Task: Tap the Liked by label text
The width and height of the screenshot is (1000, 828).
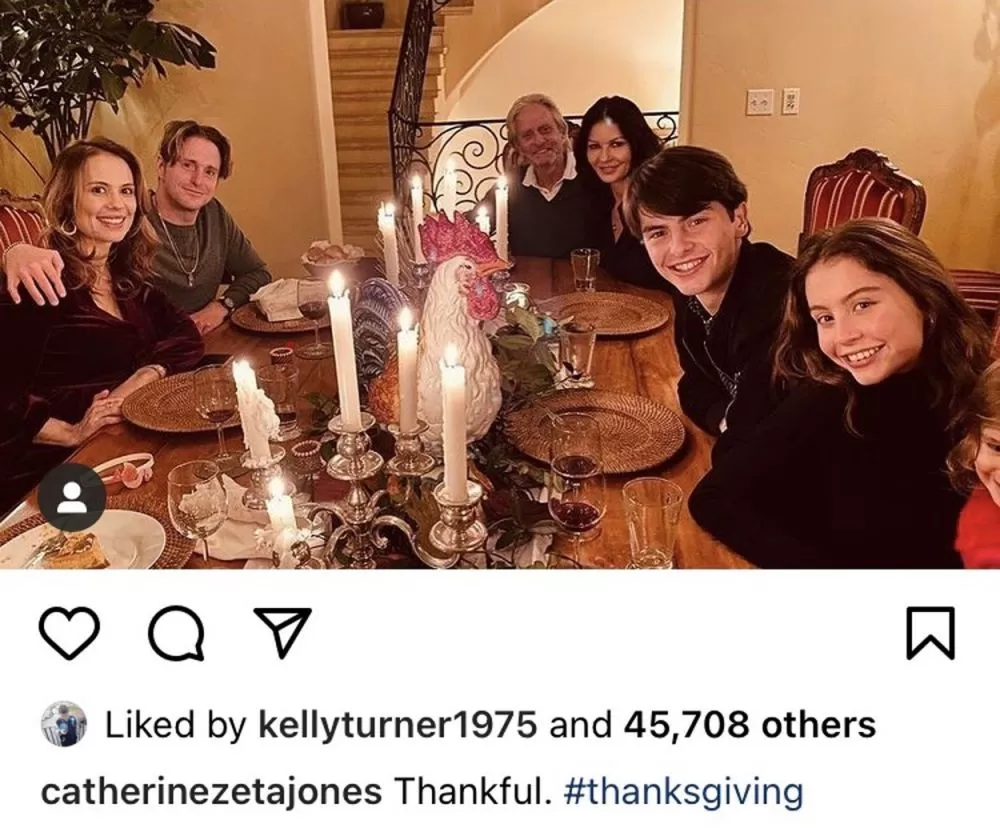Action: pos(175,725)
